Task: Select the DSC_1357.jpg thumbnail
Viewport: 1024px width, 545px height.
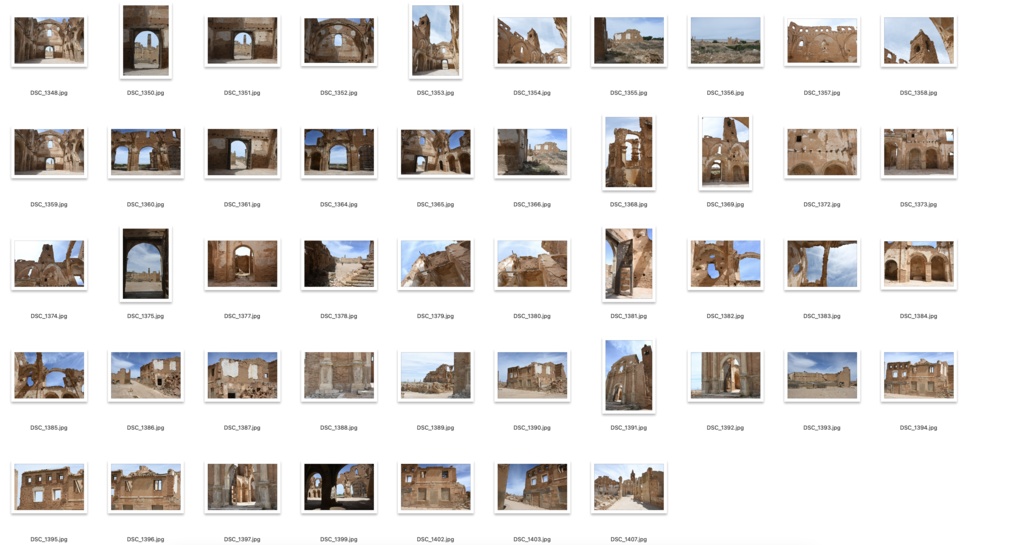Action: (x=822, y=40)
